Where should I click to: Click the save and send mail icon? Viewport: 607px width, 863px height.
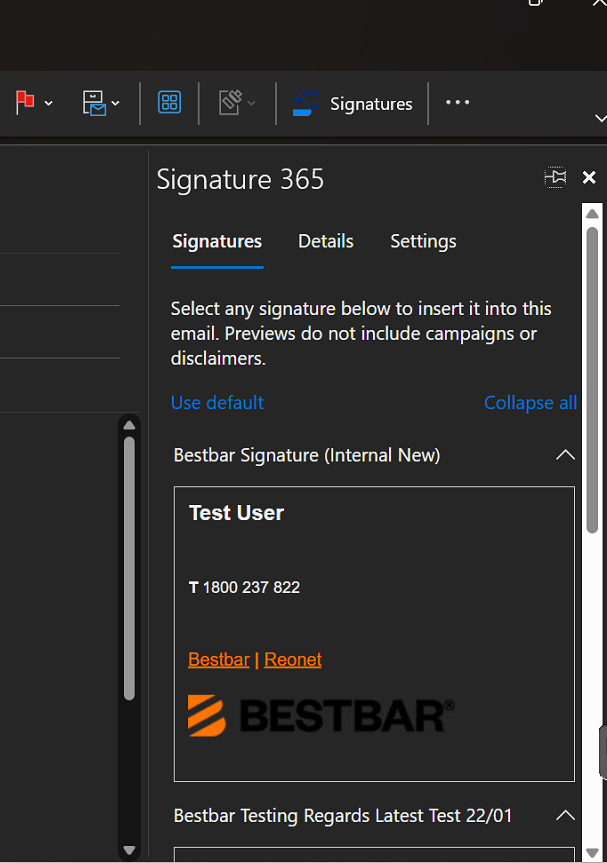[94, 103]
